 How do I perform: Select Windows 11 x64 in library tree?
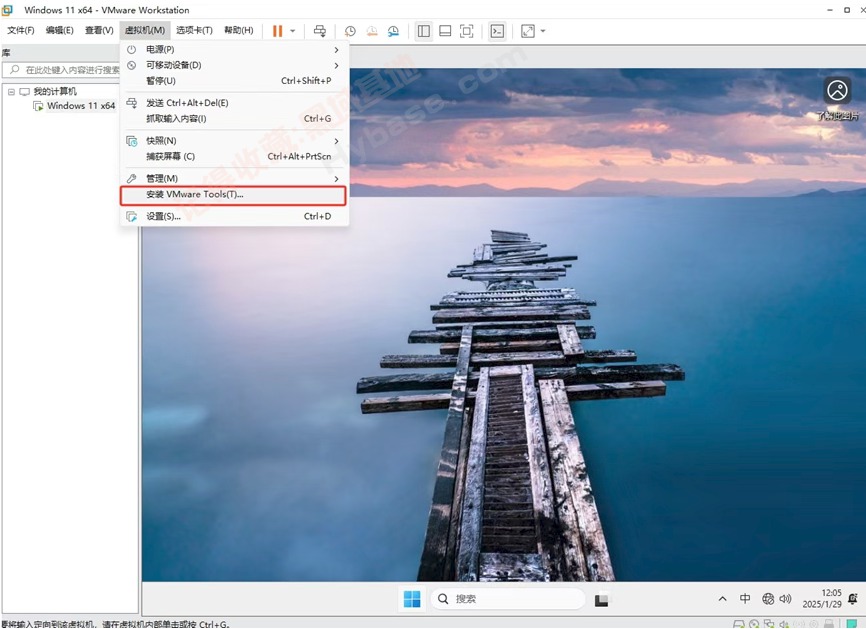(80, 106)
